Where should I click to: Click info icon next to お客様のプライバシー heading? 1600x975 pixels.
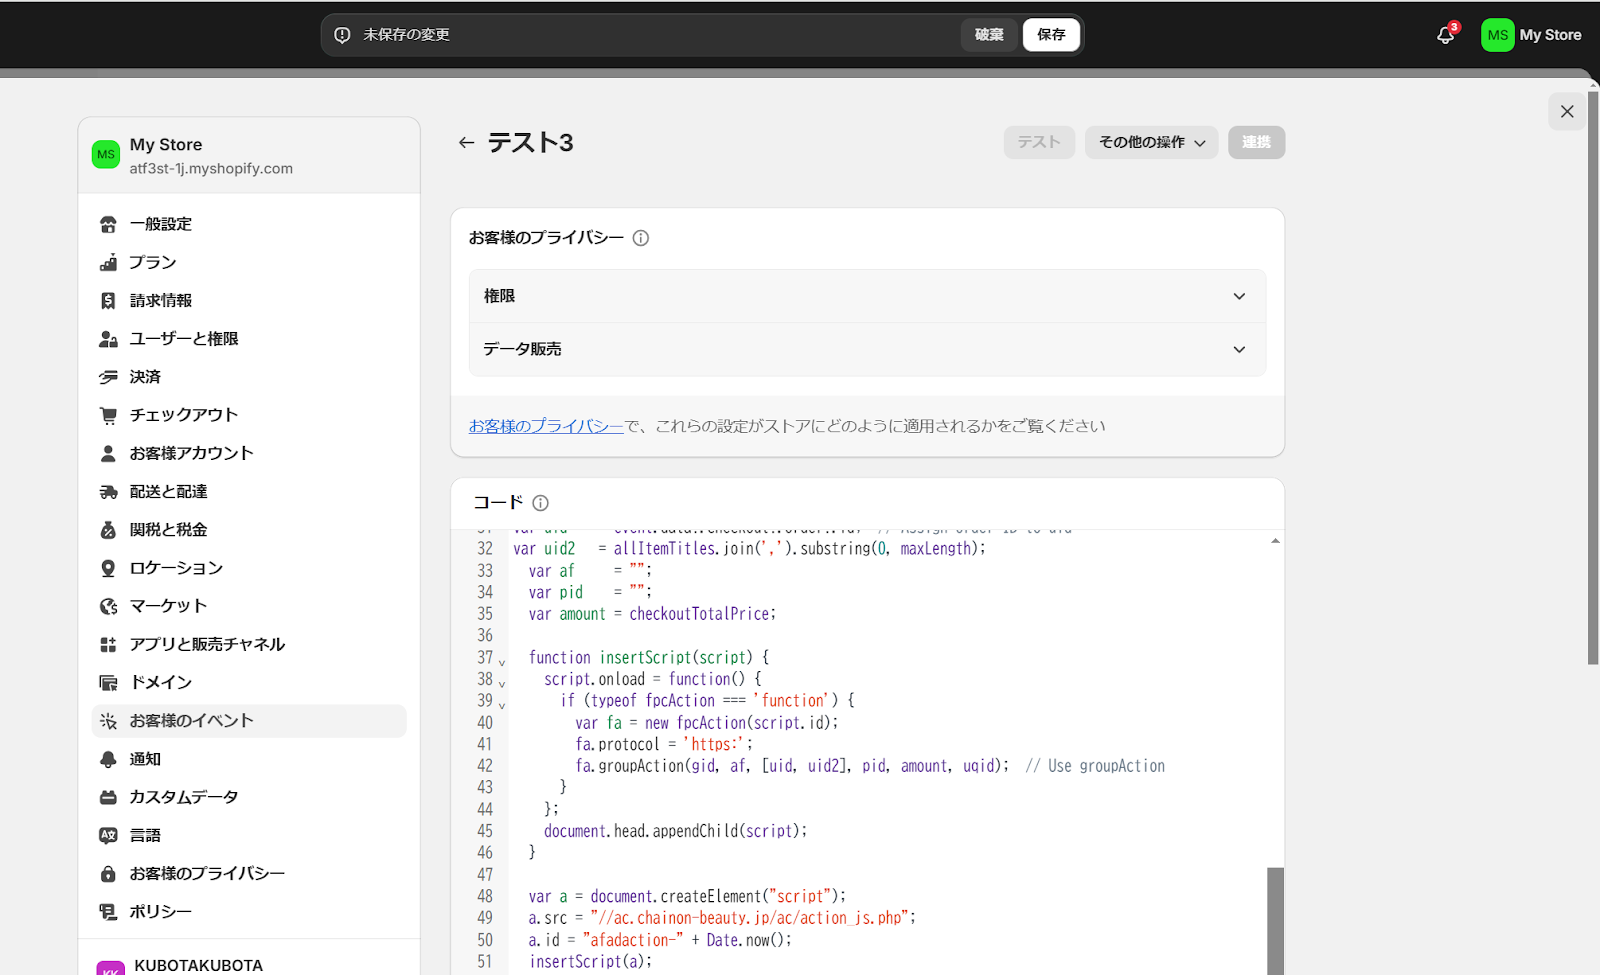click(x=641, y=238)
